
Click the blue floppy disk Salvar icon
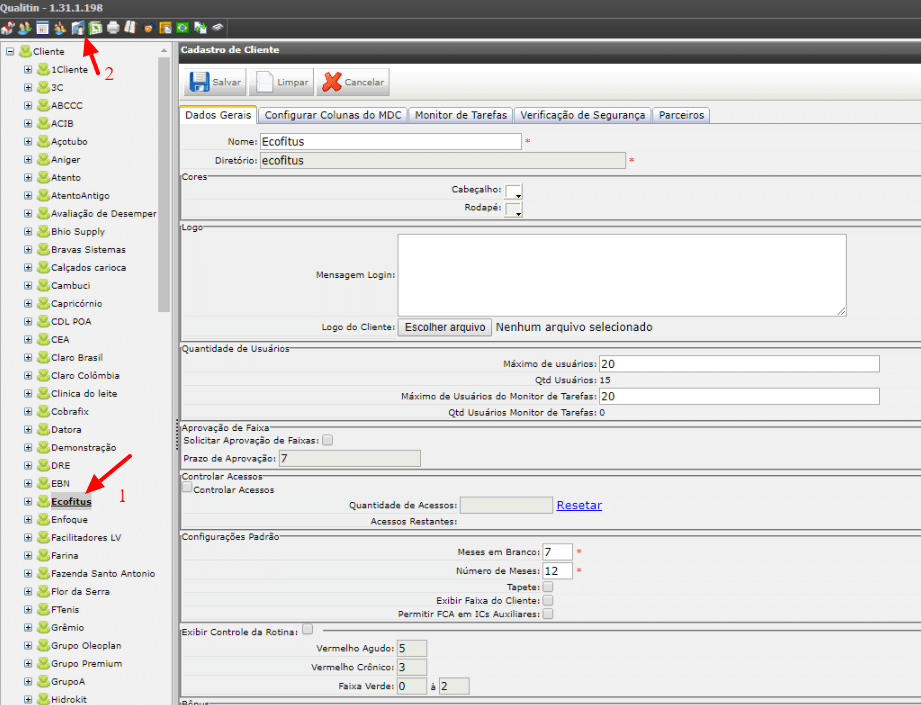(199, 82)
